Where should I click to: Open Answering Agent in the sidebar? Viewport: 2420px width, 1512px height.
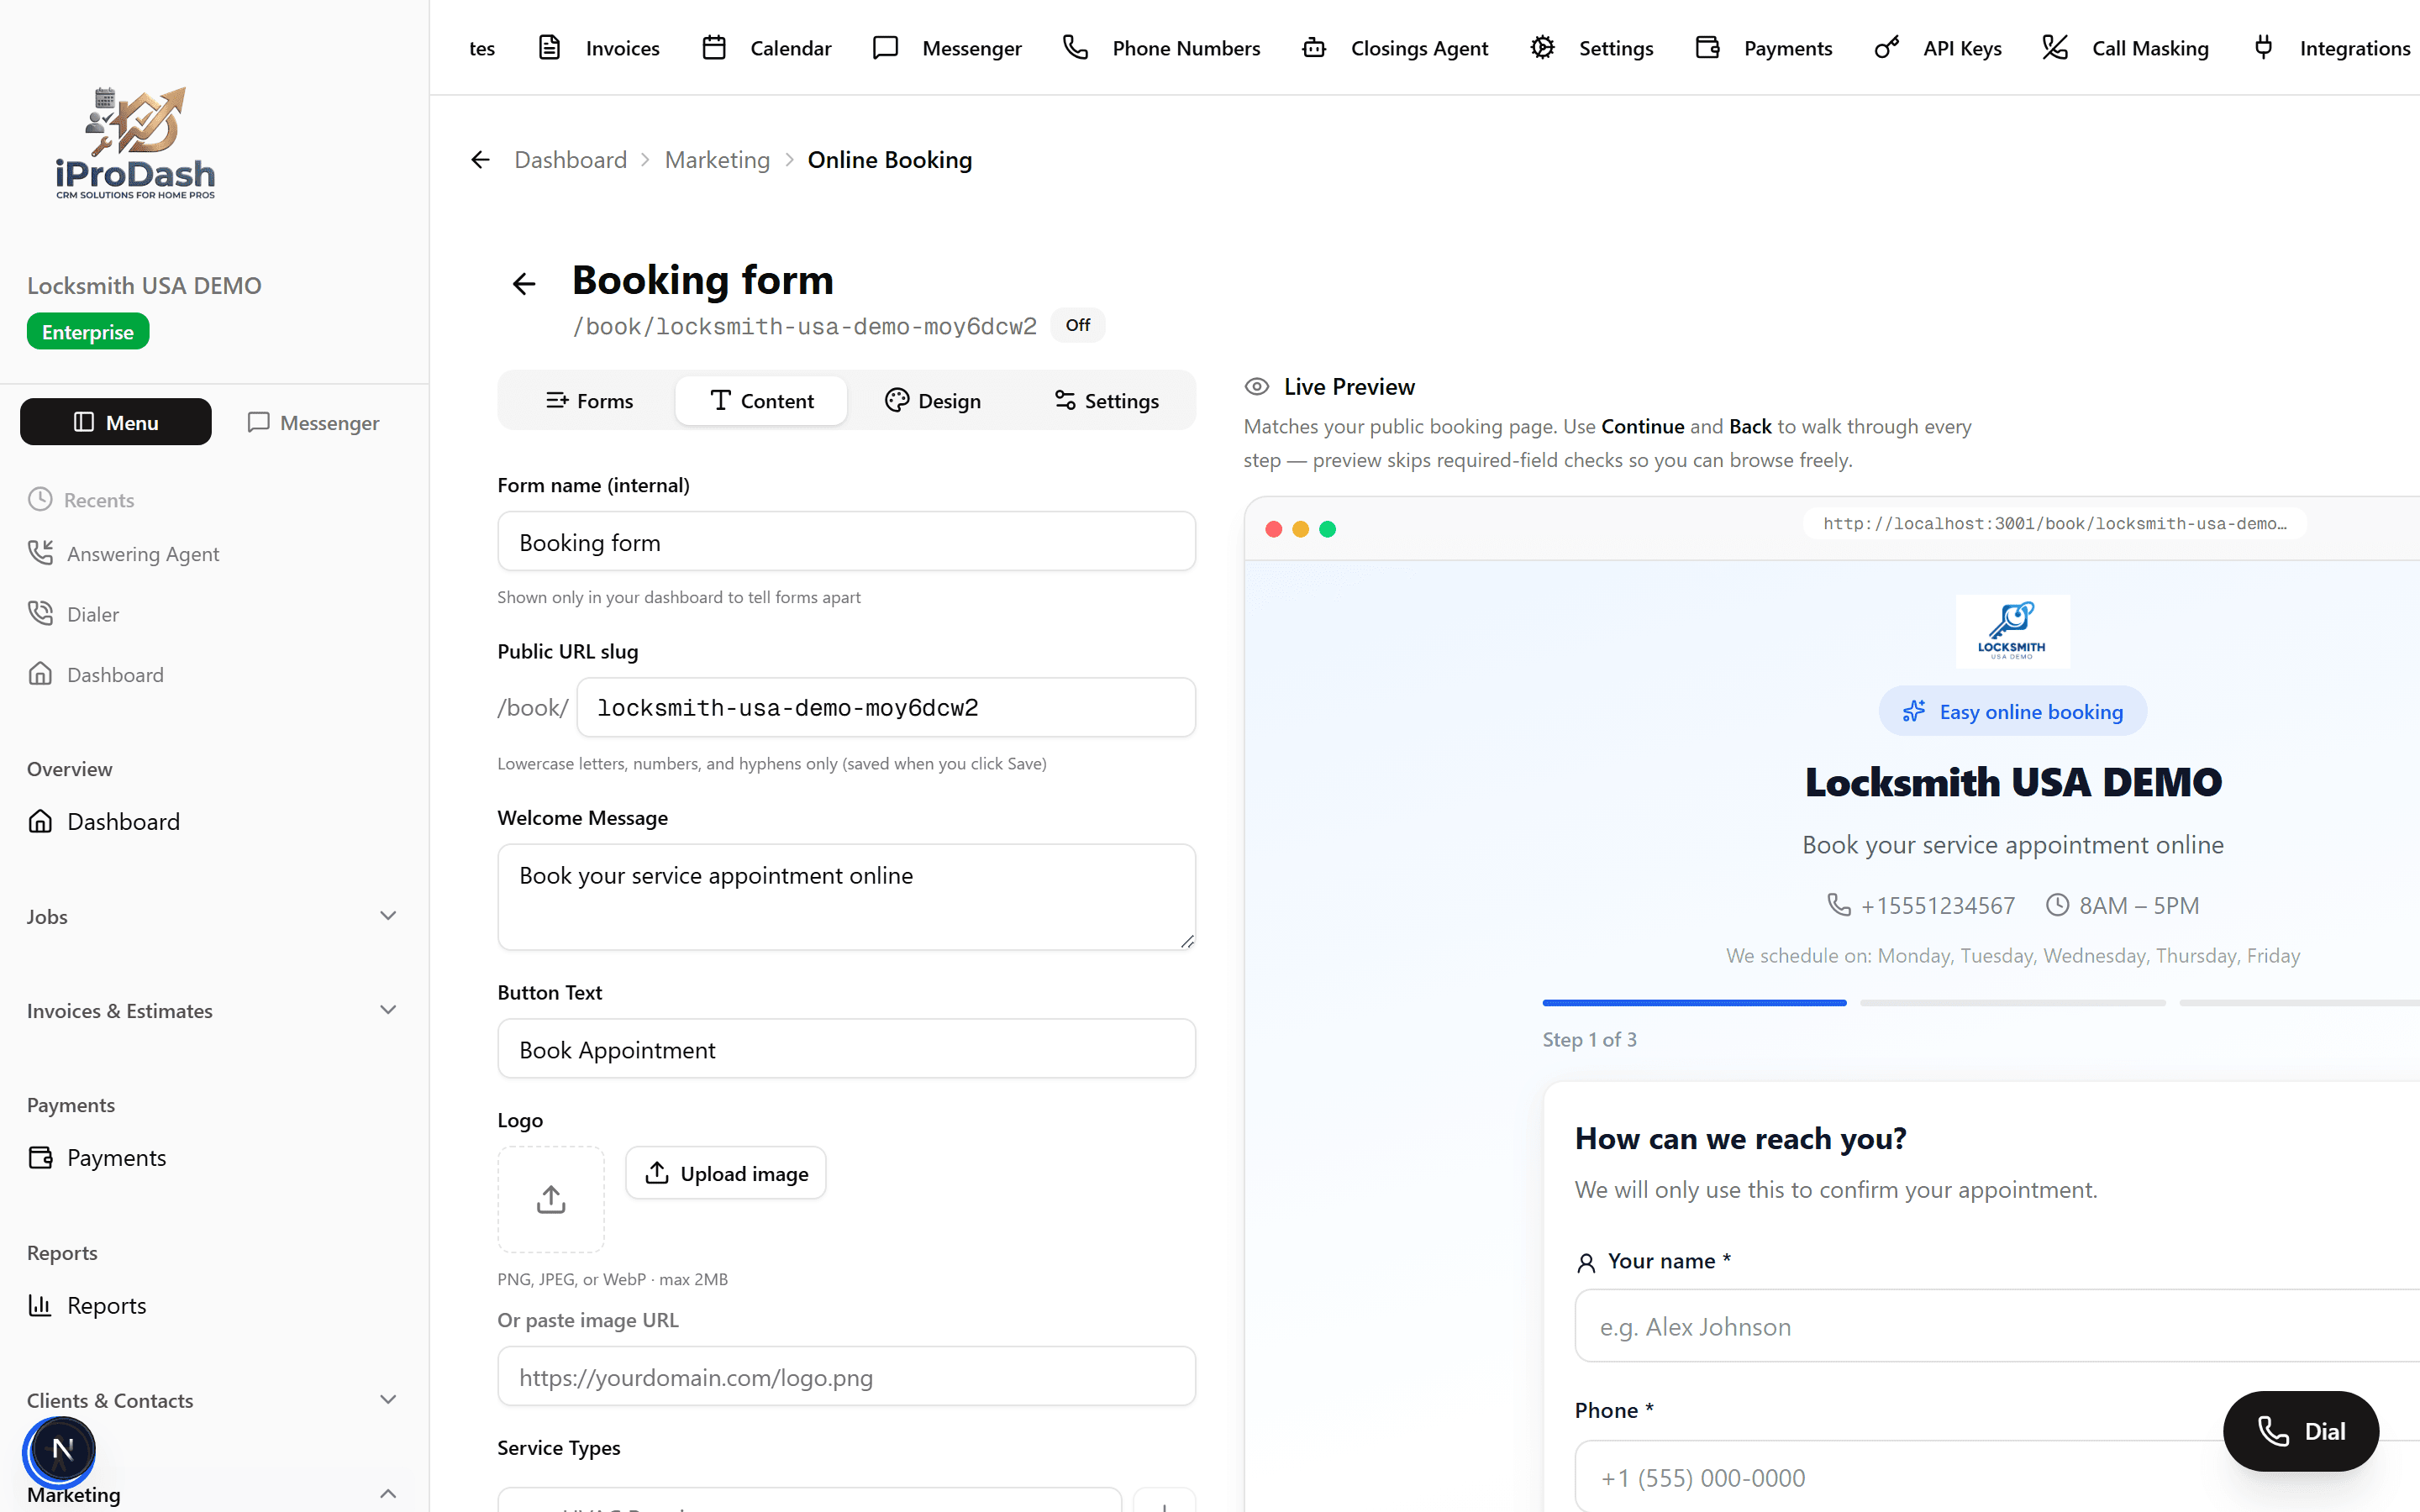(123, 553)
